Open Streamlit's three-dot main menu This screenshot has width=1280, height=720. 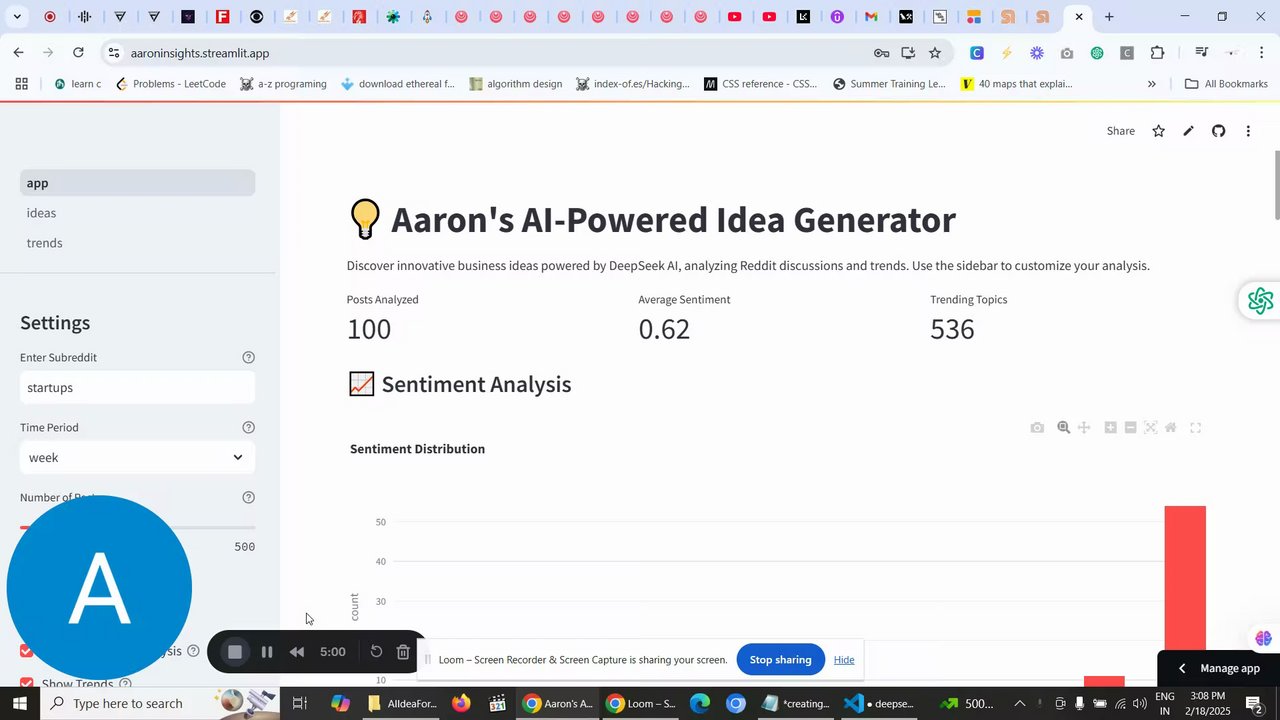tap(1248, 131)
